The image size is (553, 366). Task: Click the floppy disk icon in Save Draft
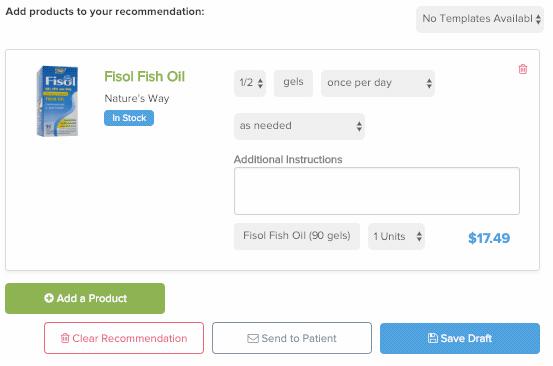433,338
